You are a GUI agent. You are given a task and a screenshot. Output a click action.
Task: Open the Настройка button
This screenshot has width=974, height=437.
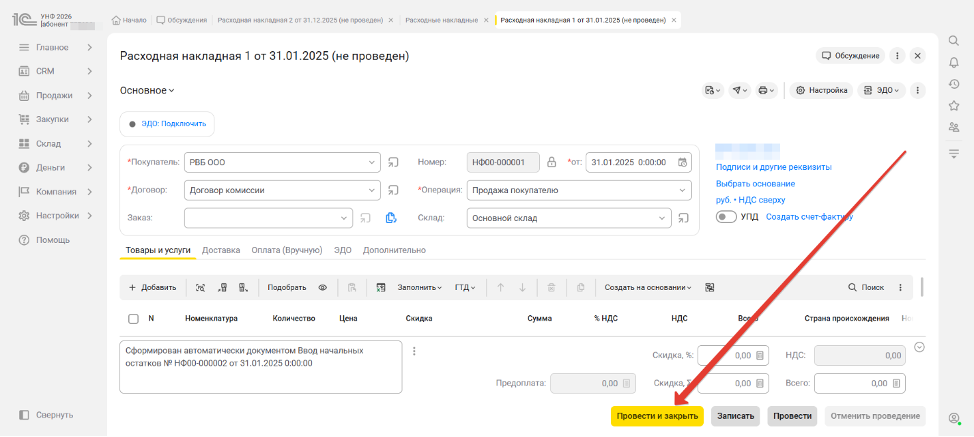pos(821,90)
